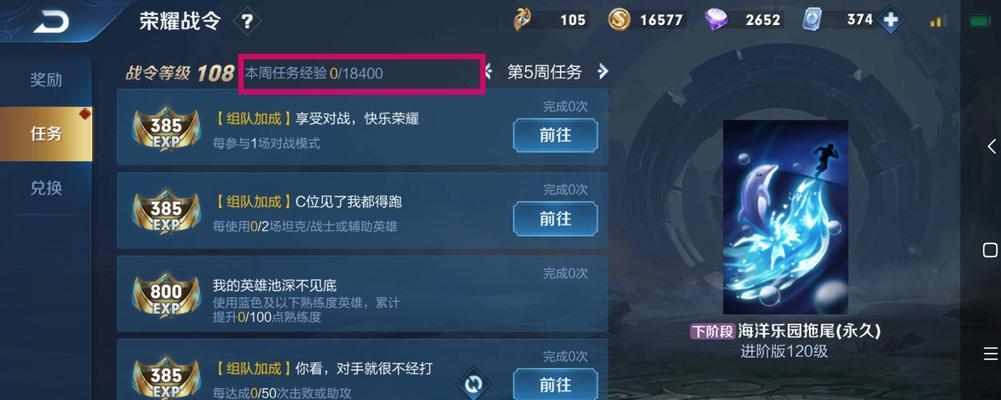Tap the purple diamond currency icon
The image size is (1001, 400).
(x=716, y=20)
